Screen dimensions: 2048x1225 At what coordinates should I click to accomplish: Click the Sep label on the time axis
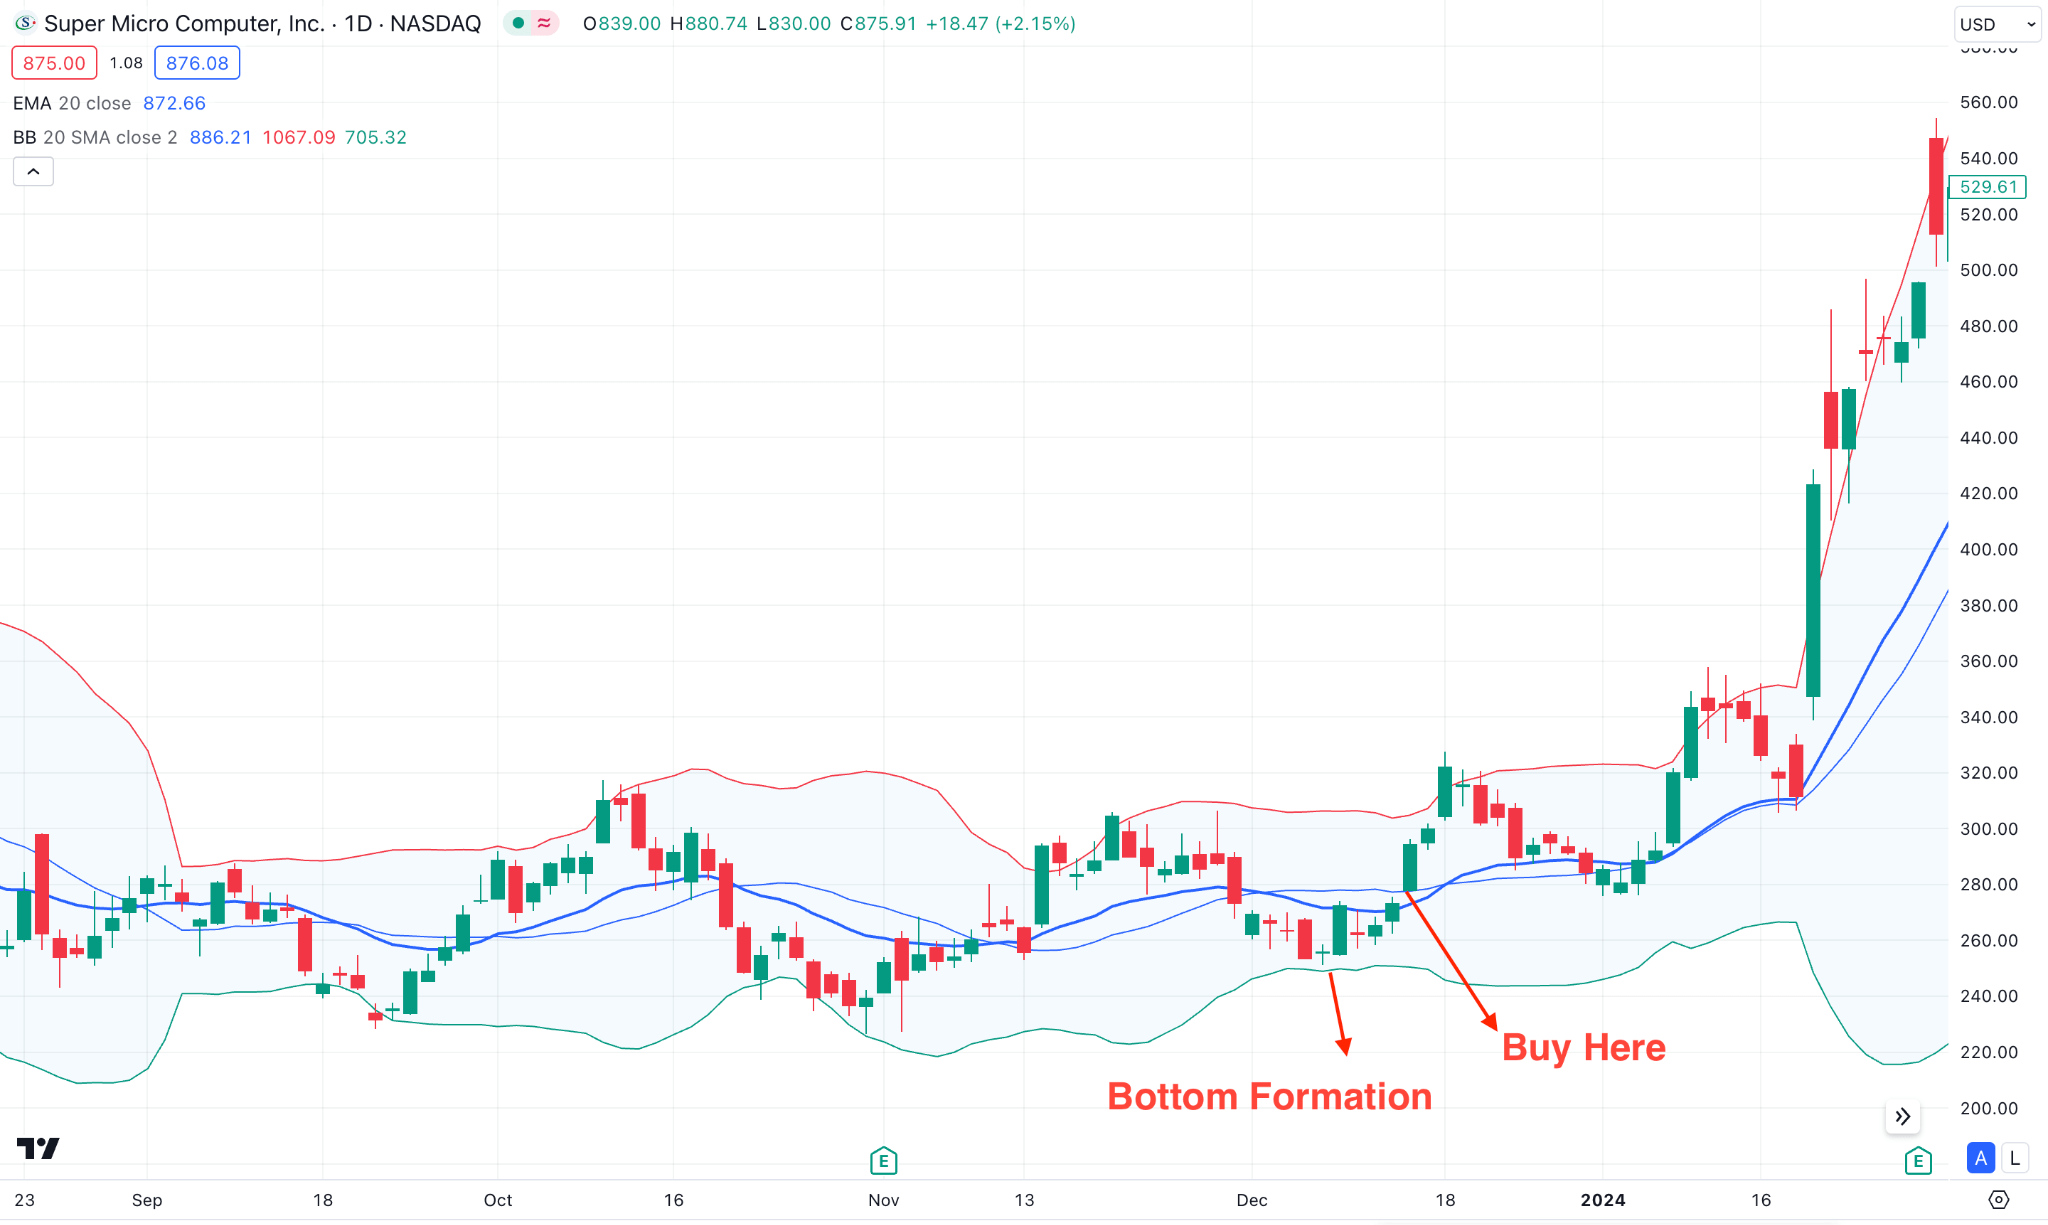[x=147, y=1200]
